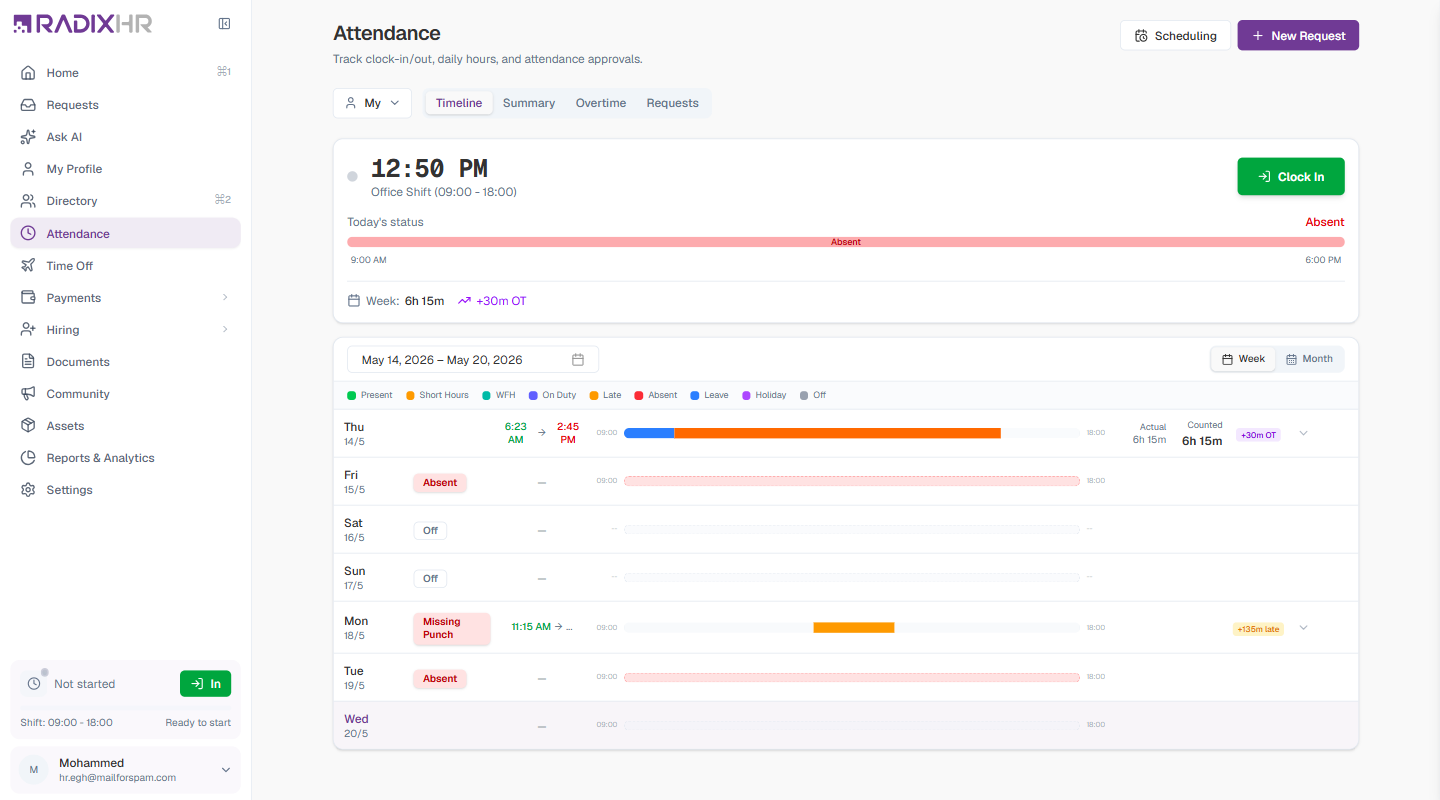Switch timeline to Month view

(x=1309, y=359)
